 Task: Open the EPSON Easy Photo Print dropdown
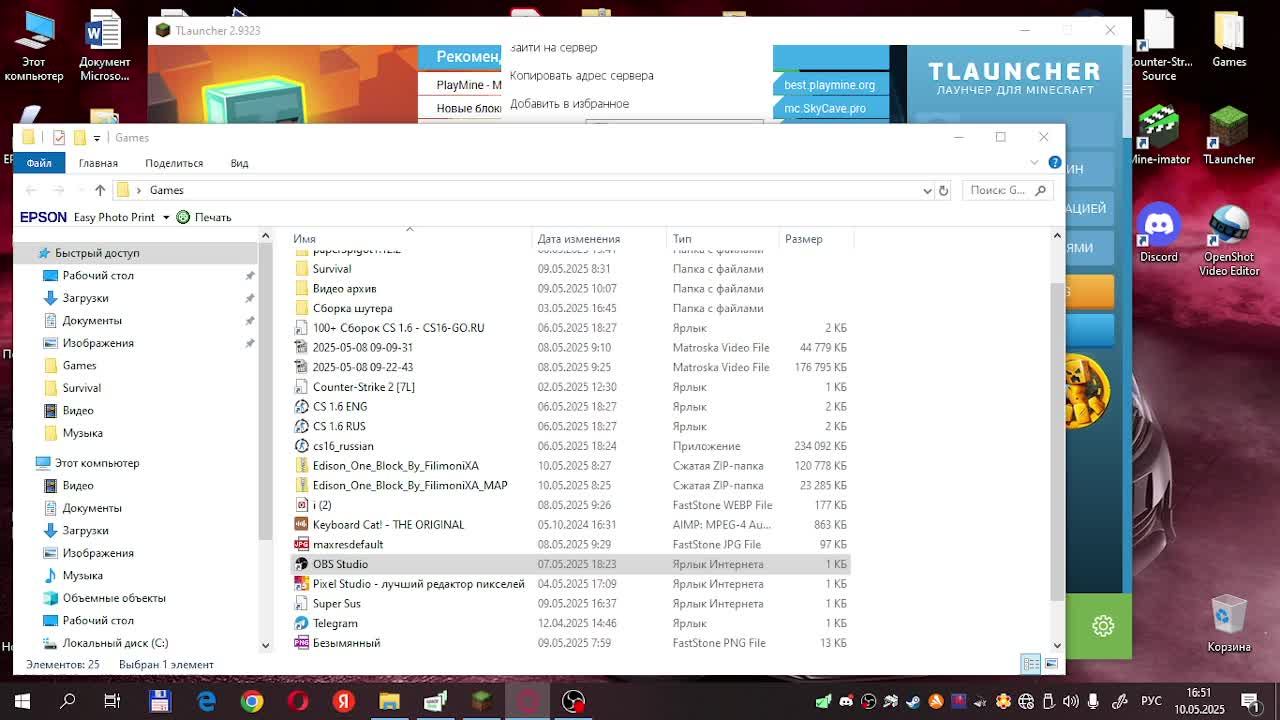166,218
